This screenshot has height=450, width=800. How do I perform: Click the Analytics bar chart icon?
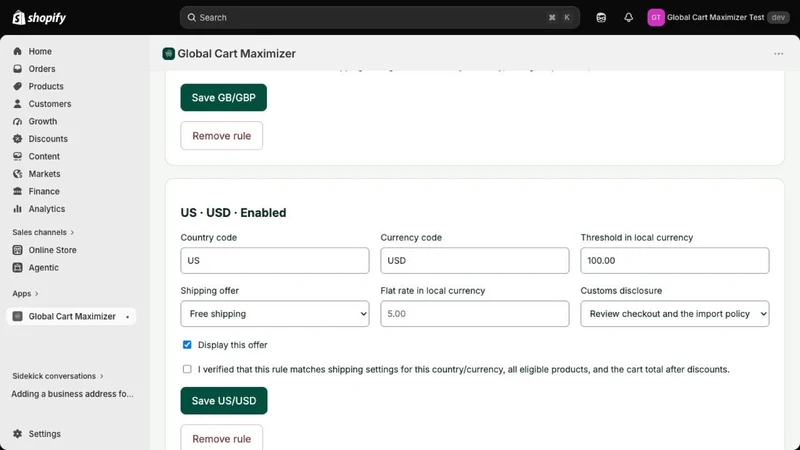pyautogui.click(x=17, y=209)
